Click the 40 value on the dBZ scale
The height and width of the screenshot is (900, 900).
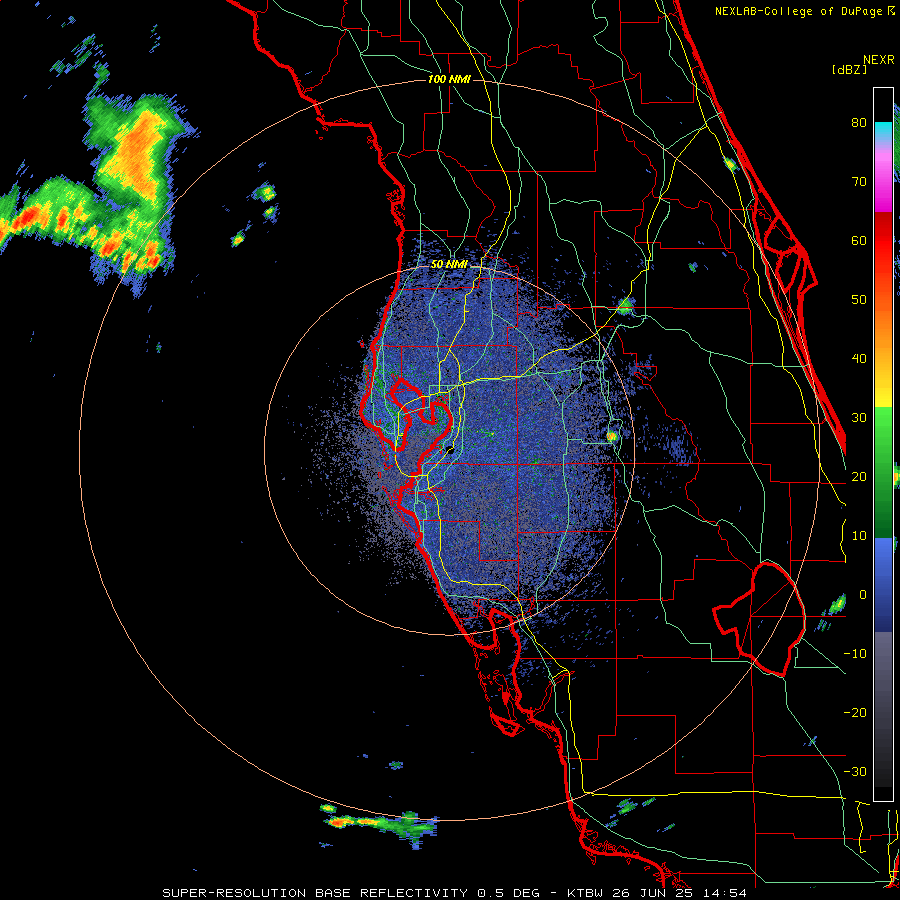(x=859, y=359)
